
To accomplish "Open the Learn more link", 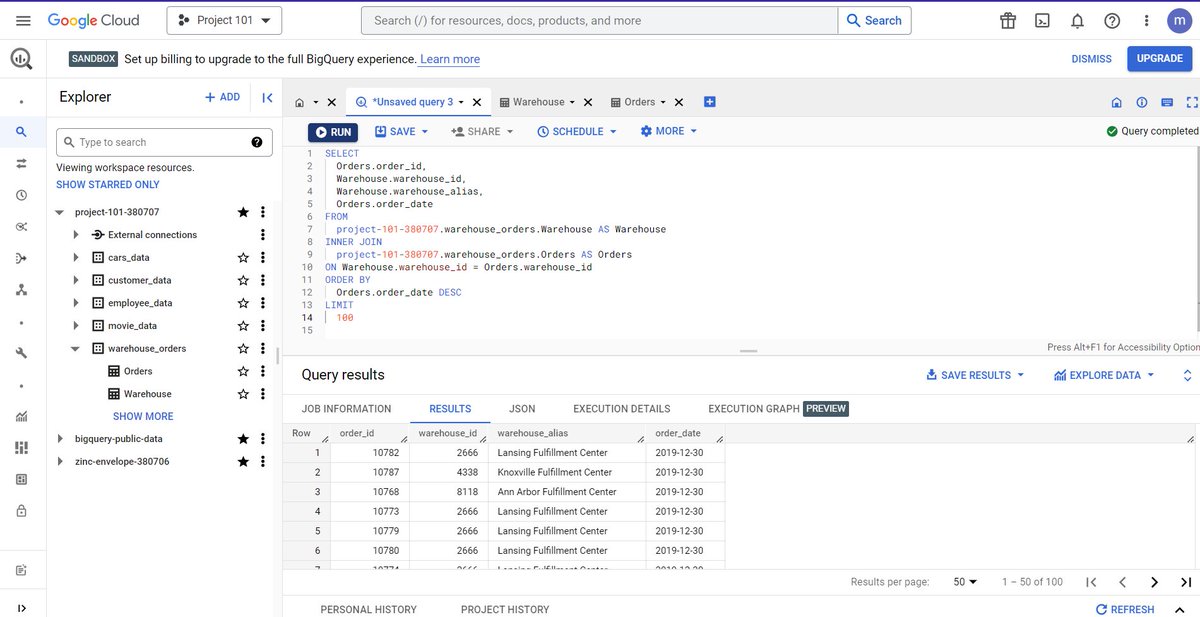I will pos(450,59).
